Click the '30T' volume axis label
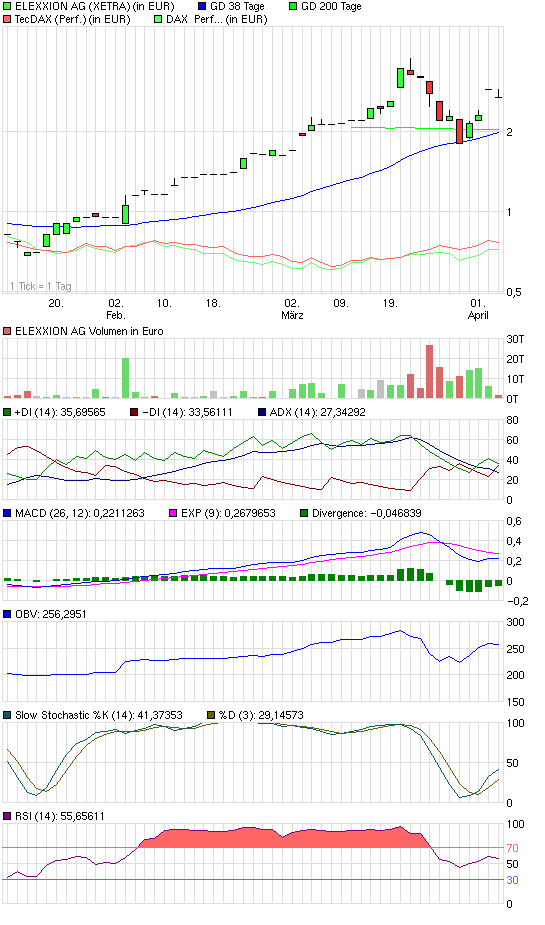This screenshot has width=545, height=925. tap(516, 339)
